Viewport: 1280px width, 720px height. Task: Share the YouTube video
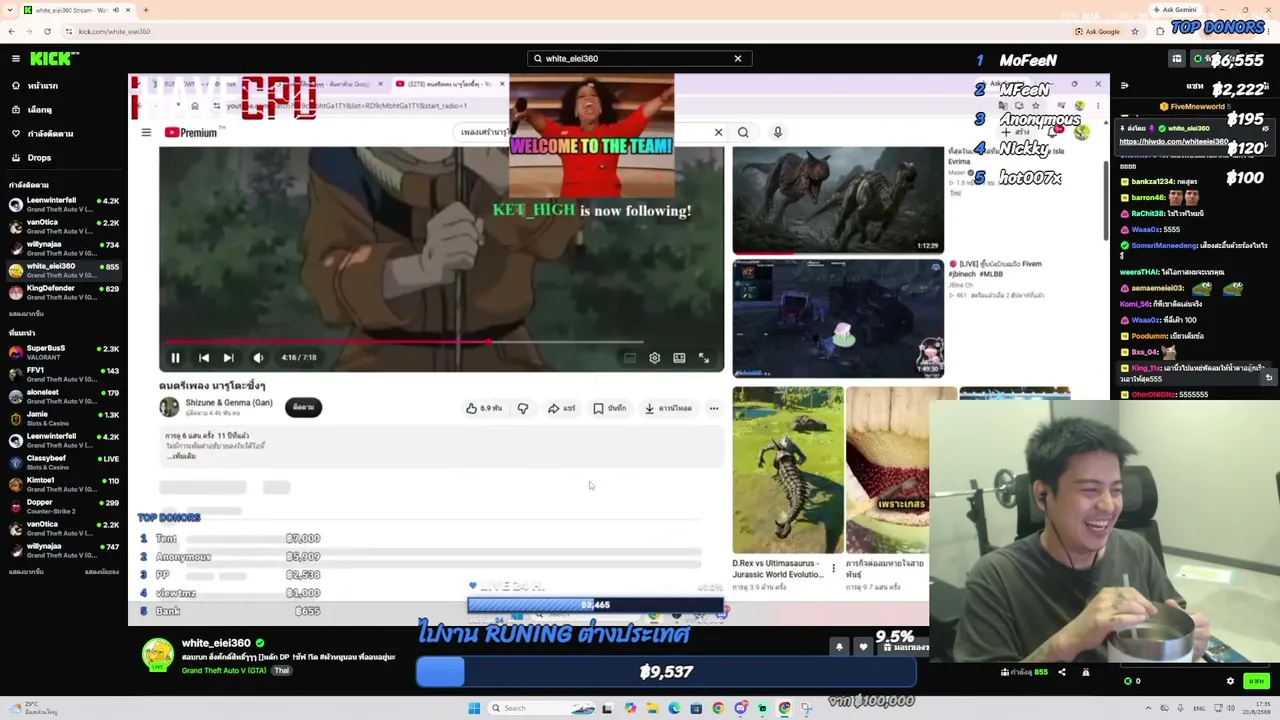pos(561,408)
